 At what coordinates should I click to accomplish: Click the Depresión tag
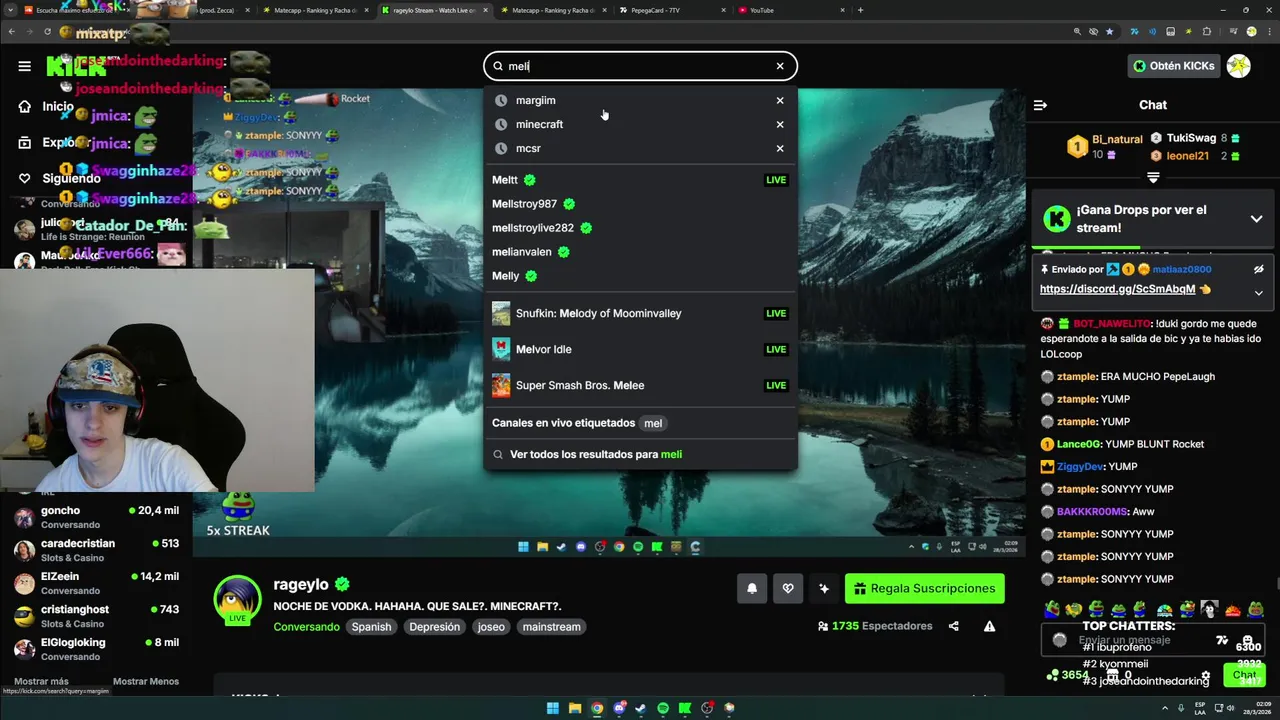(x=435, y=627)
